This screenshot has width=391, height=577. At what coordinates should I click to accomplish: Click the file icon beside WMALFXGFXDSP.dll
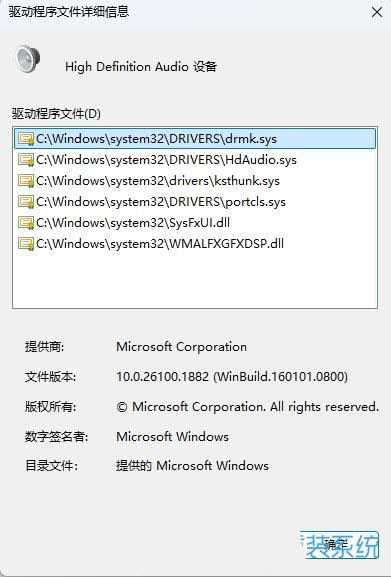[26, 244]
